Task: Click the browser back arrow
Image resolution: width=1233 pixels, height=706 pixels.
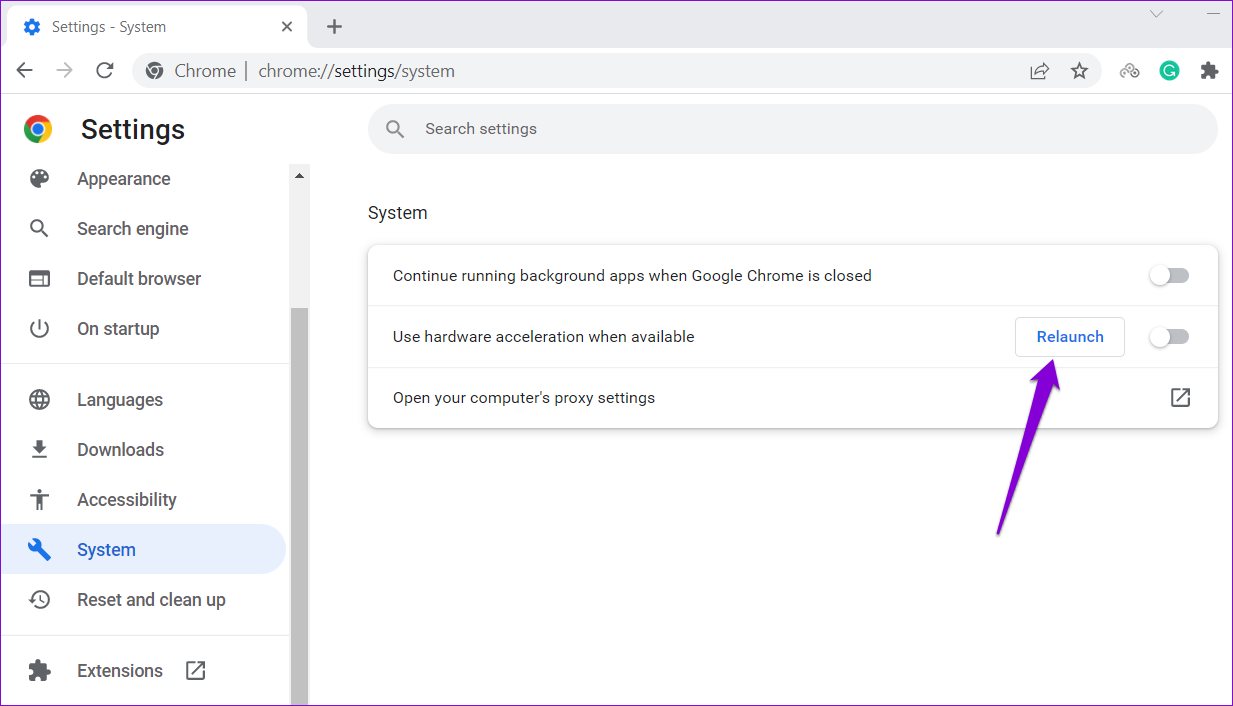Action: (x=25, y=70)
